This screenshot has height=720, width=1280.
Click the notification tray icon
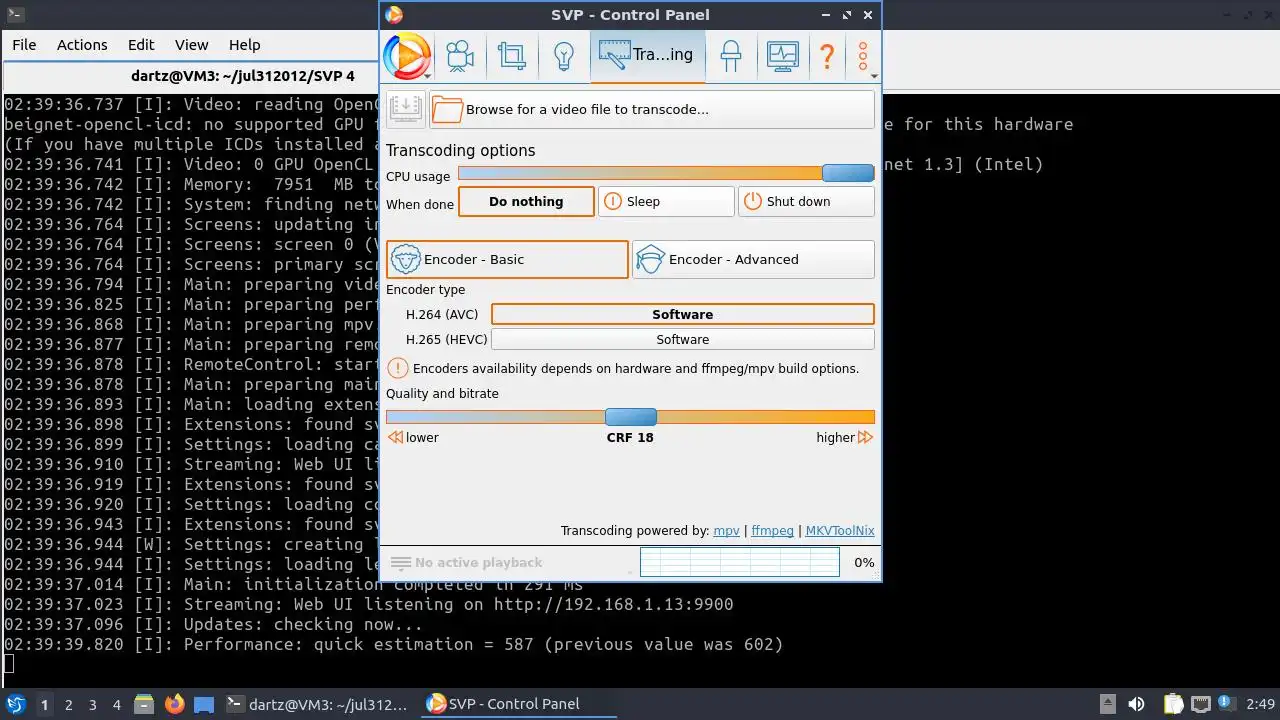[x=1226, y=704]
